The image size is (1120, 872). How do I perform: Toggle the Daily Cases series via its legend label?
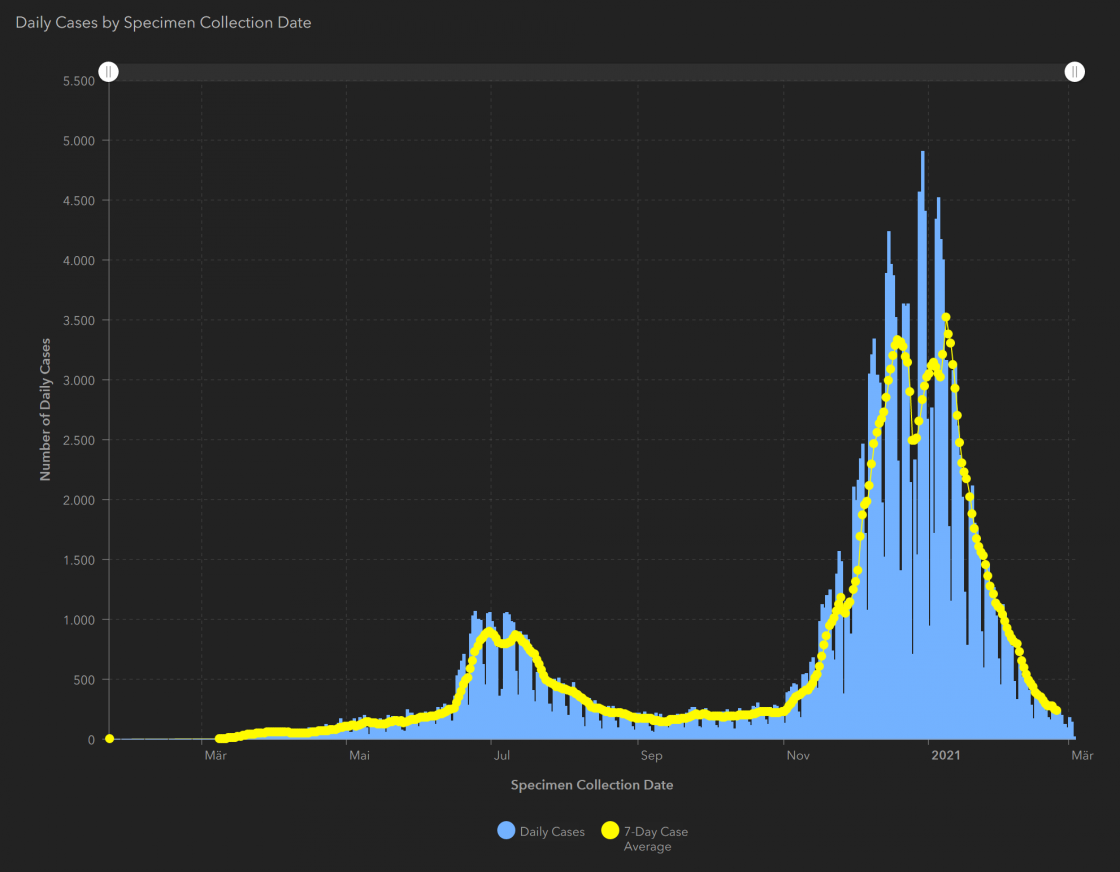click(x=552, y=832)
